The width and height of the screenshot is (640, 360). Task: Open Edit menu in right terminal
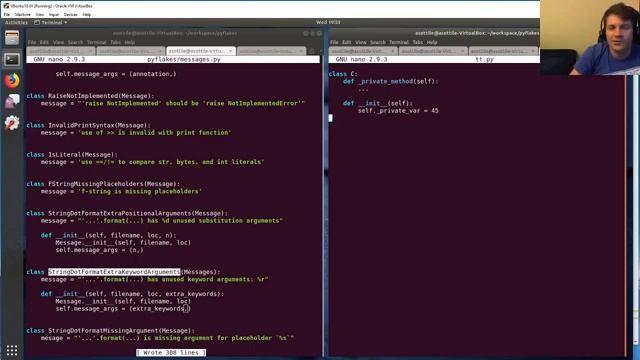(347, 42)
